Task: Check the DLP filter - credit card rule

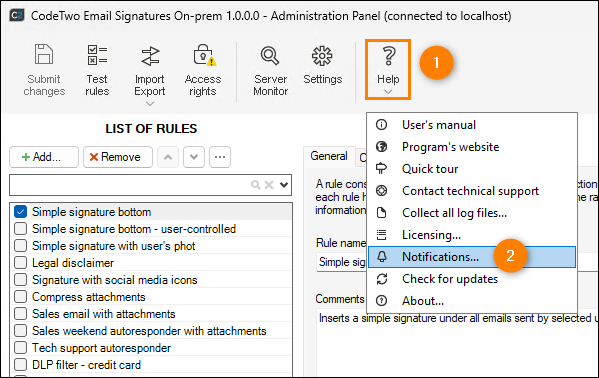Action: click(20, 365)
